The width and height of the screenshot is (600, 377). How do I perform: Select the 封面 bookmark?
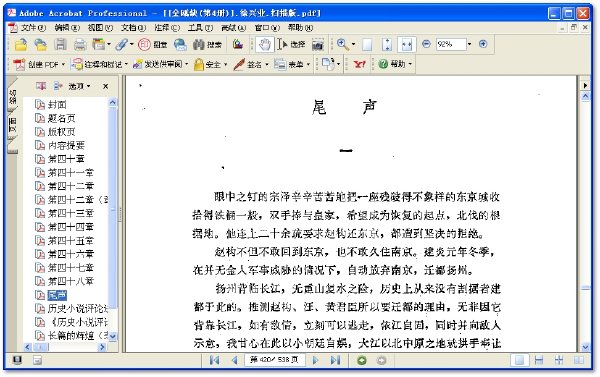[57, 104]
